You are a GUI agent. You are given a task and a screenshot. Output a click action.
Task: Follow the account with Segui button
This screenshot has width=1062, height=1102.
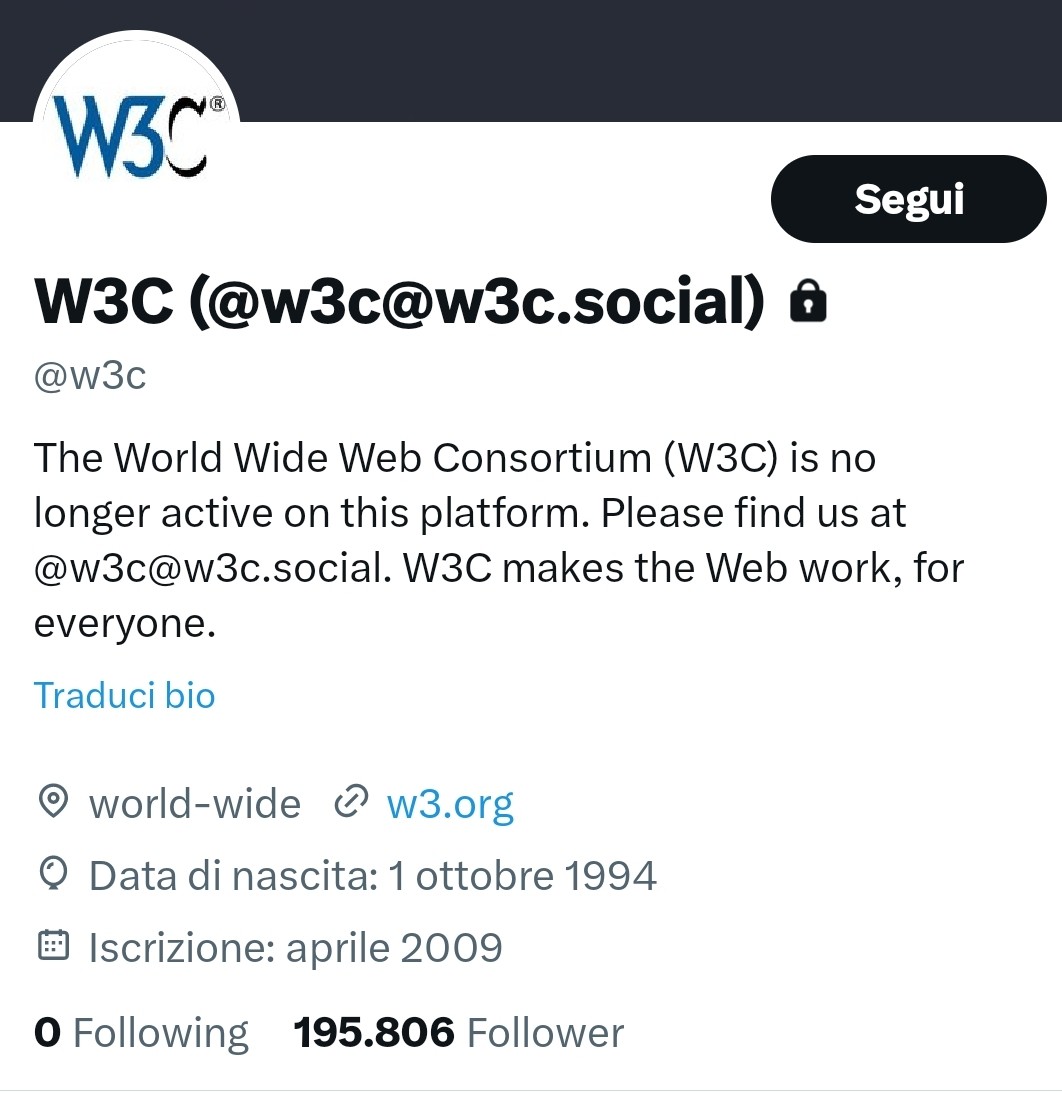coord(908,199)
